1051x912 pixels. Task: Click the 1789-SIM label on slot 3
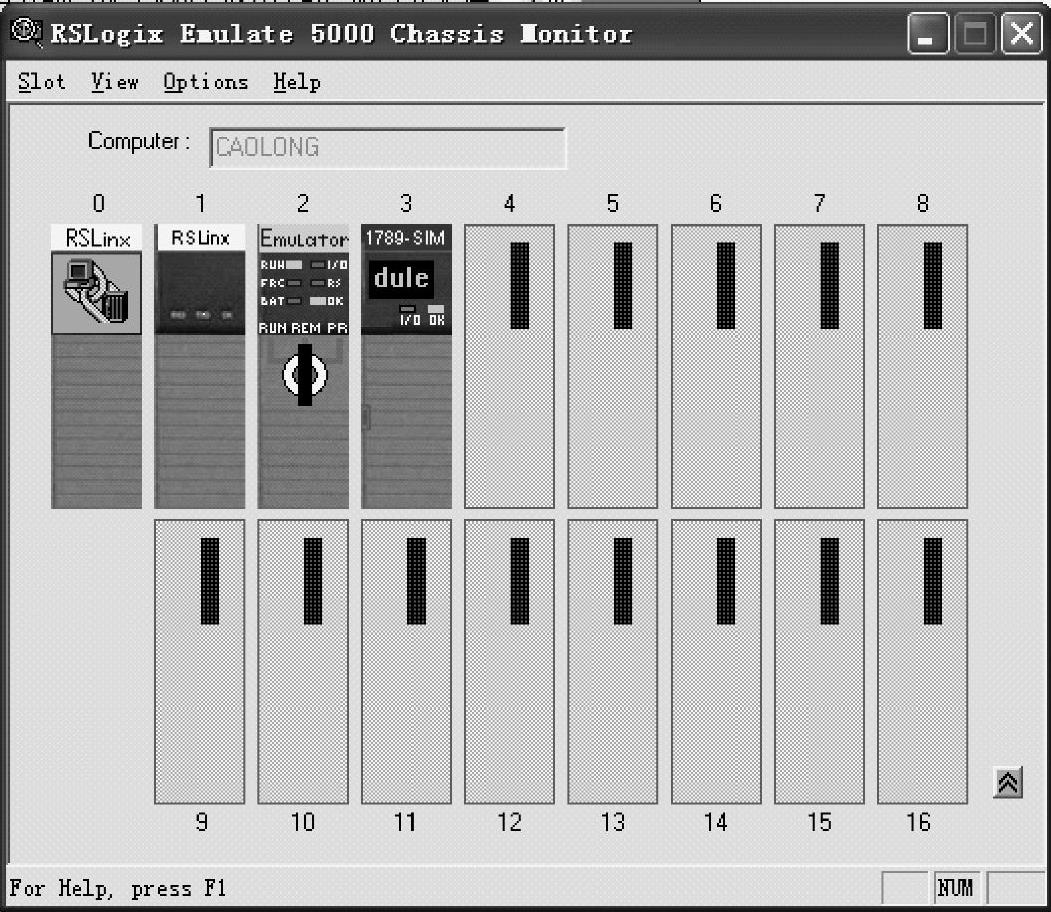coord(406,238)
